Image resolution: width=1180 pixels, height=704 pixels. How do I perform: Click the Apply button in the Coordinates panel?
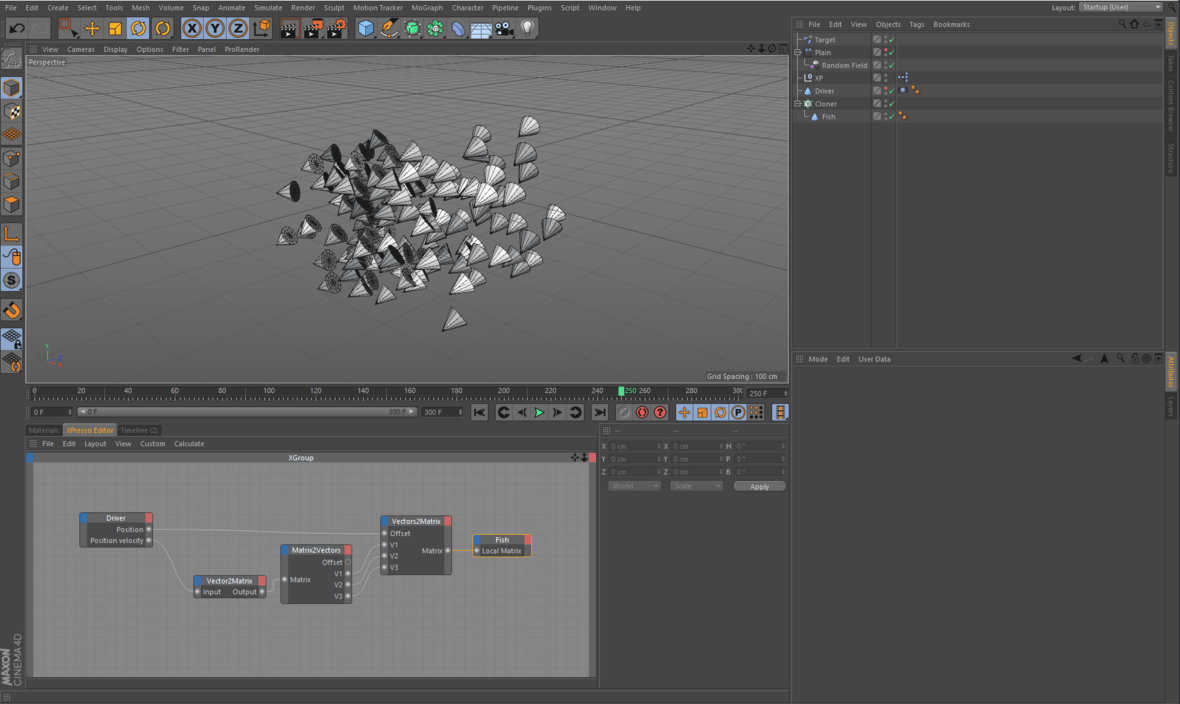(x=760, y=486)
